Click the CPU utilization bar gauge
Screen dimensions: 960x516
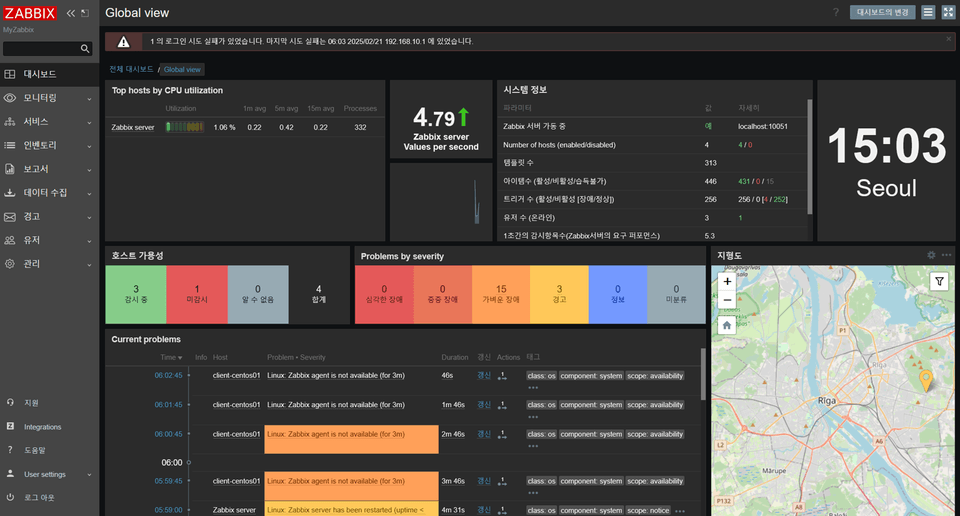pyautogui.click(x=185, y=127)
